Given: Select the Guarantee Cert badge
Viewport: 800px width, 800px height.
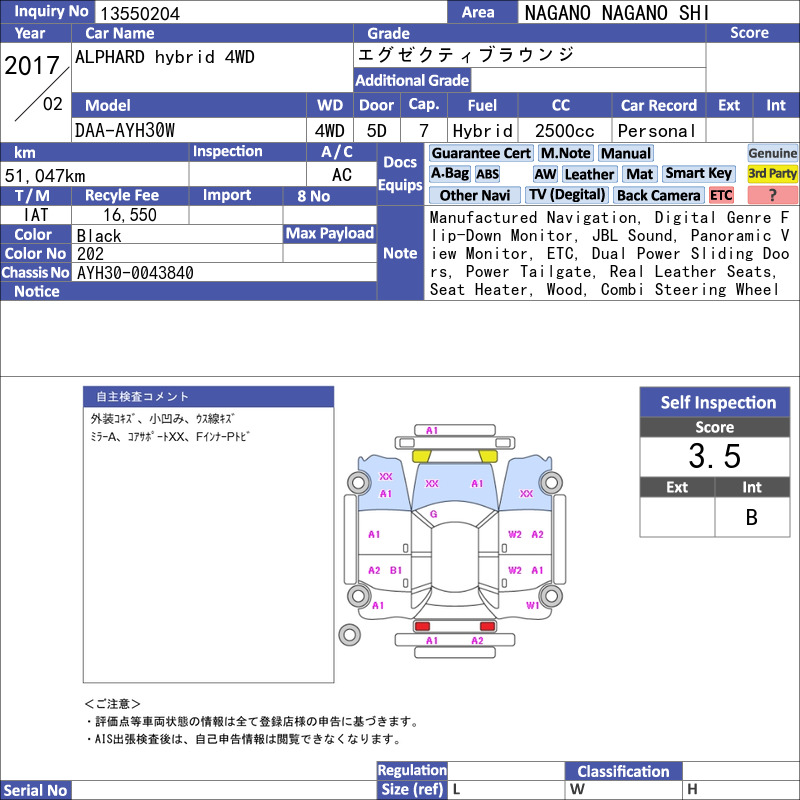Looking at the screenshot, I should 481,153.
